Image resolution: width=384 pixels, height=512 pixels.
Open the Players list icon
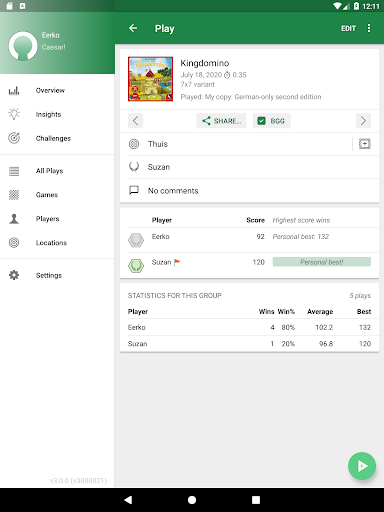click(x=14, y=219)
